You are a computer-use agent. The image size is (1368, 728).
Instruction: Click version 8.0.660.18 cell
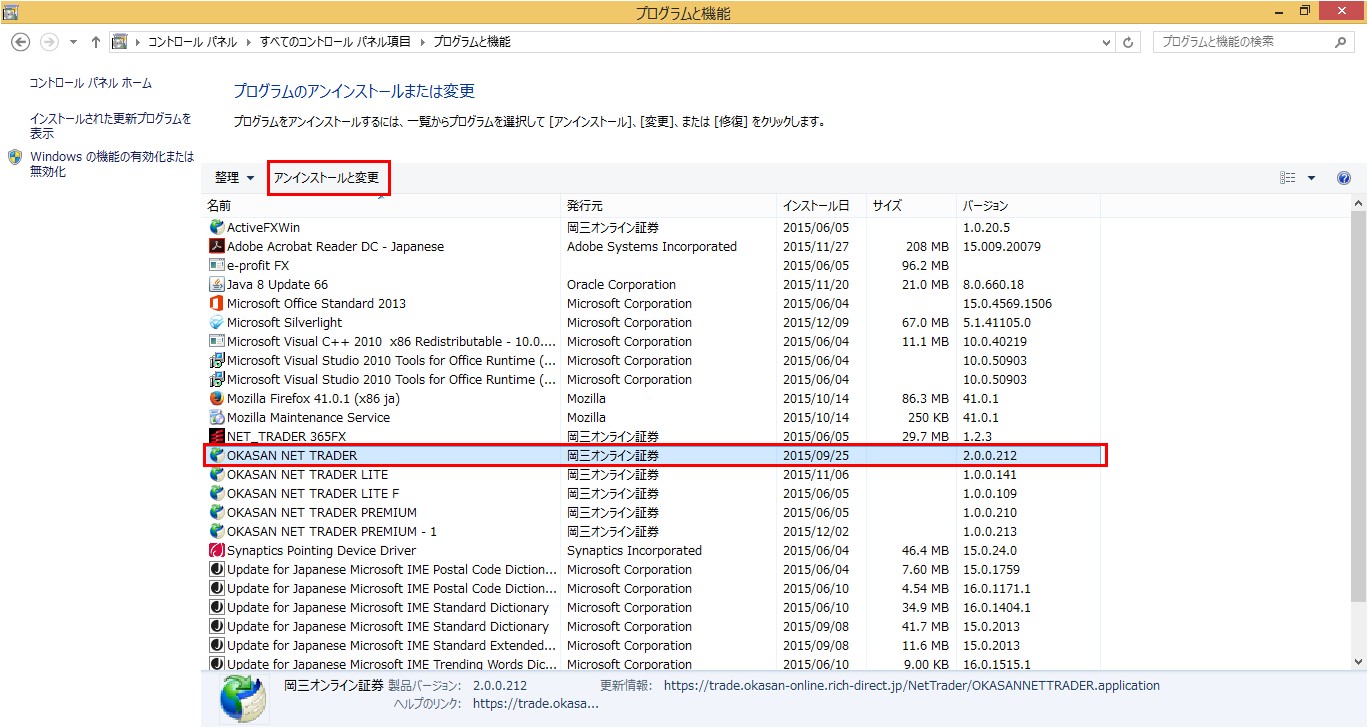coord(993,285)
